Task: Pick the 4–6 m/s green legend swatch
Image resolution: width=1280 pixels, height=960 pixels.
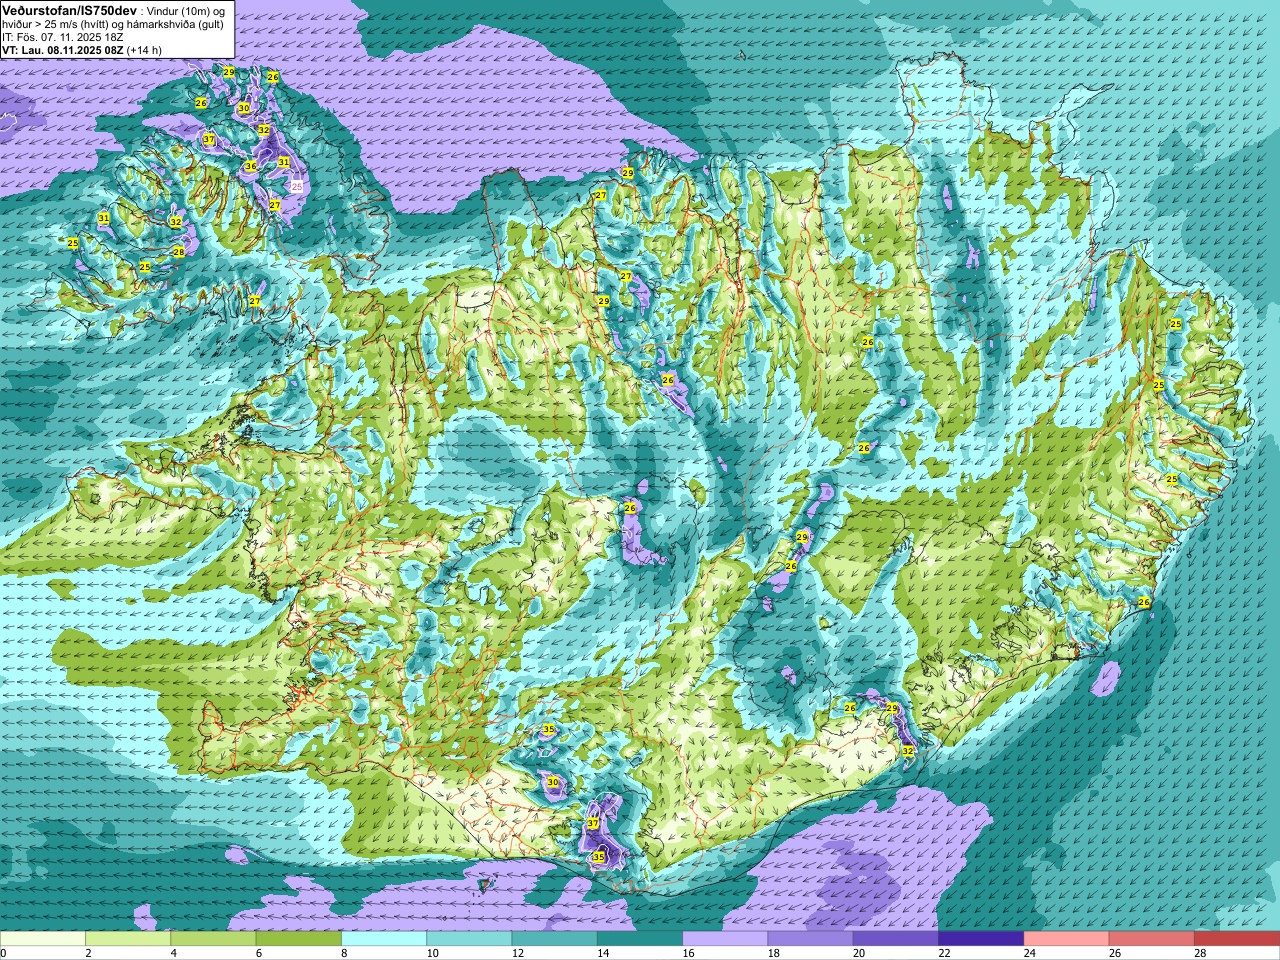Action: point(213,939)
